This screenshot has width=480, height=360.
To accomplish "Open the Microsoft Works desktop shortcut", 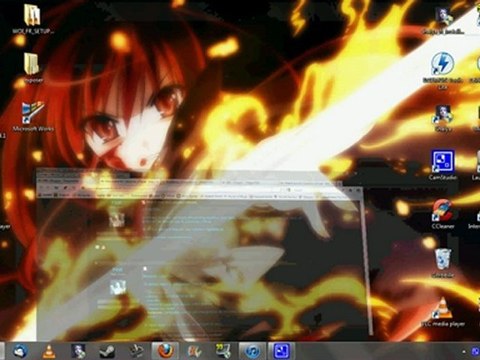I will 32,113.
